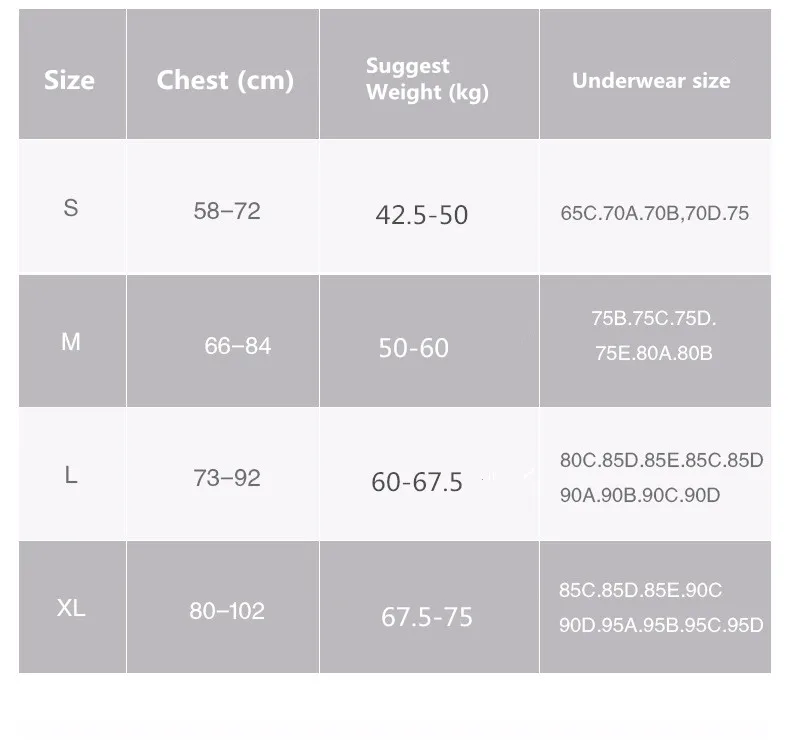Click the Chest (cm) column header
790x740 pixels.
point(225,81)
